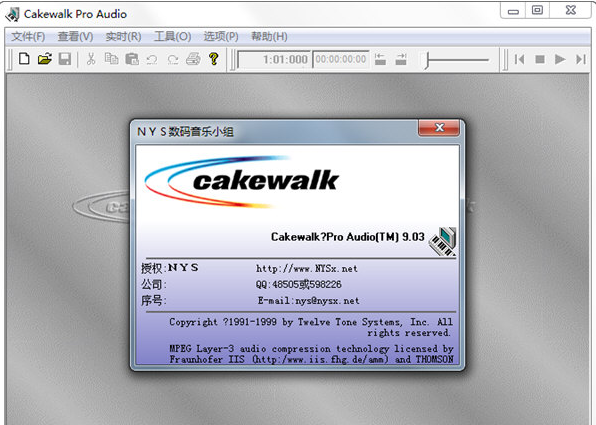The height and width of the screenshot is (425, 596).
Task: Click the position slider in the toolbar
Action: pos(456,60)
